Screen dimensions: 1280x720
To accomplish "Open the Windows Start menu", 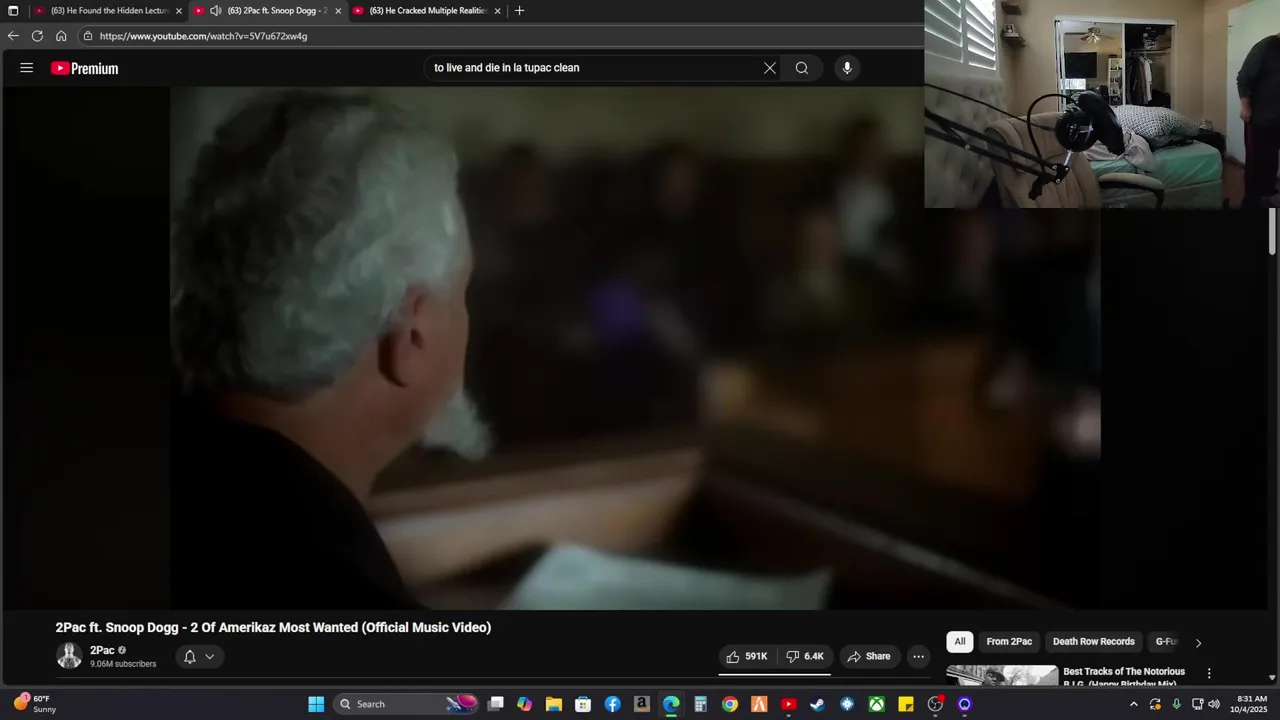I will (x=316, y=704).
